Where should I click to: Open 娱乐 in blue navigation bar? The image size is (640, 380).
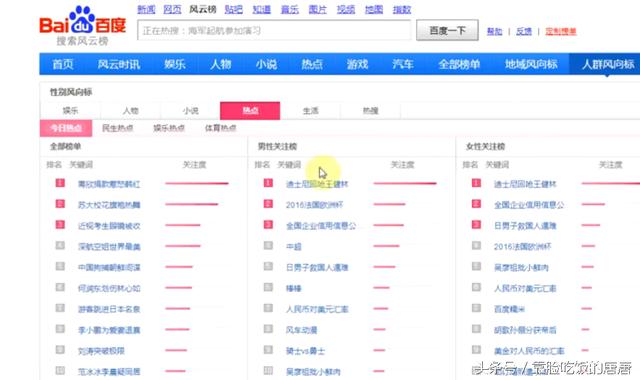pyautogui.click(x=175, y=64)
